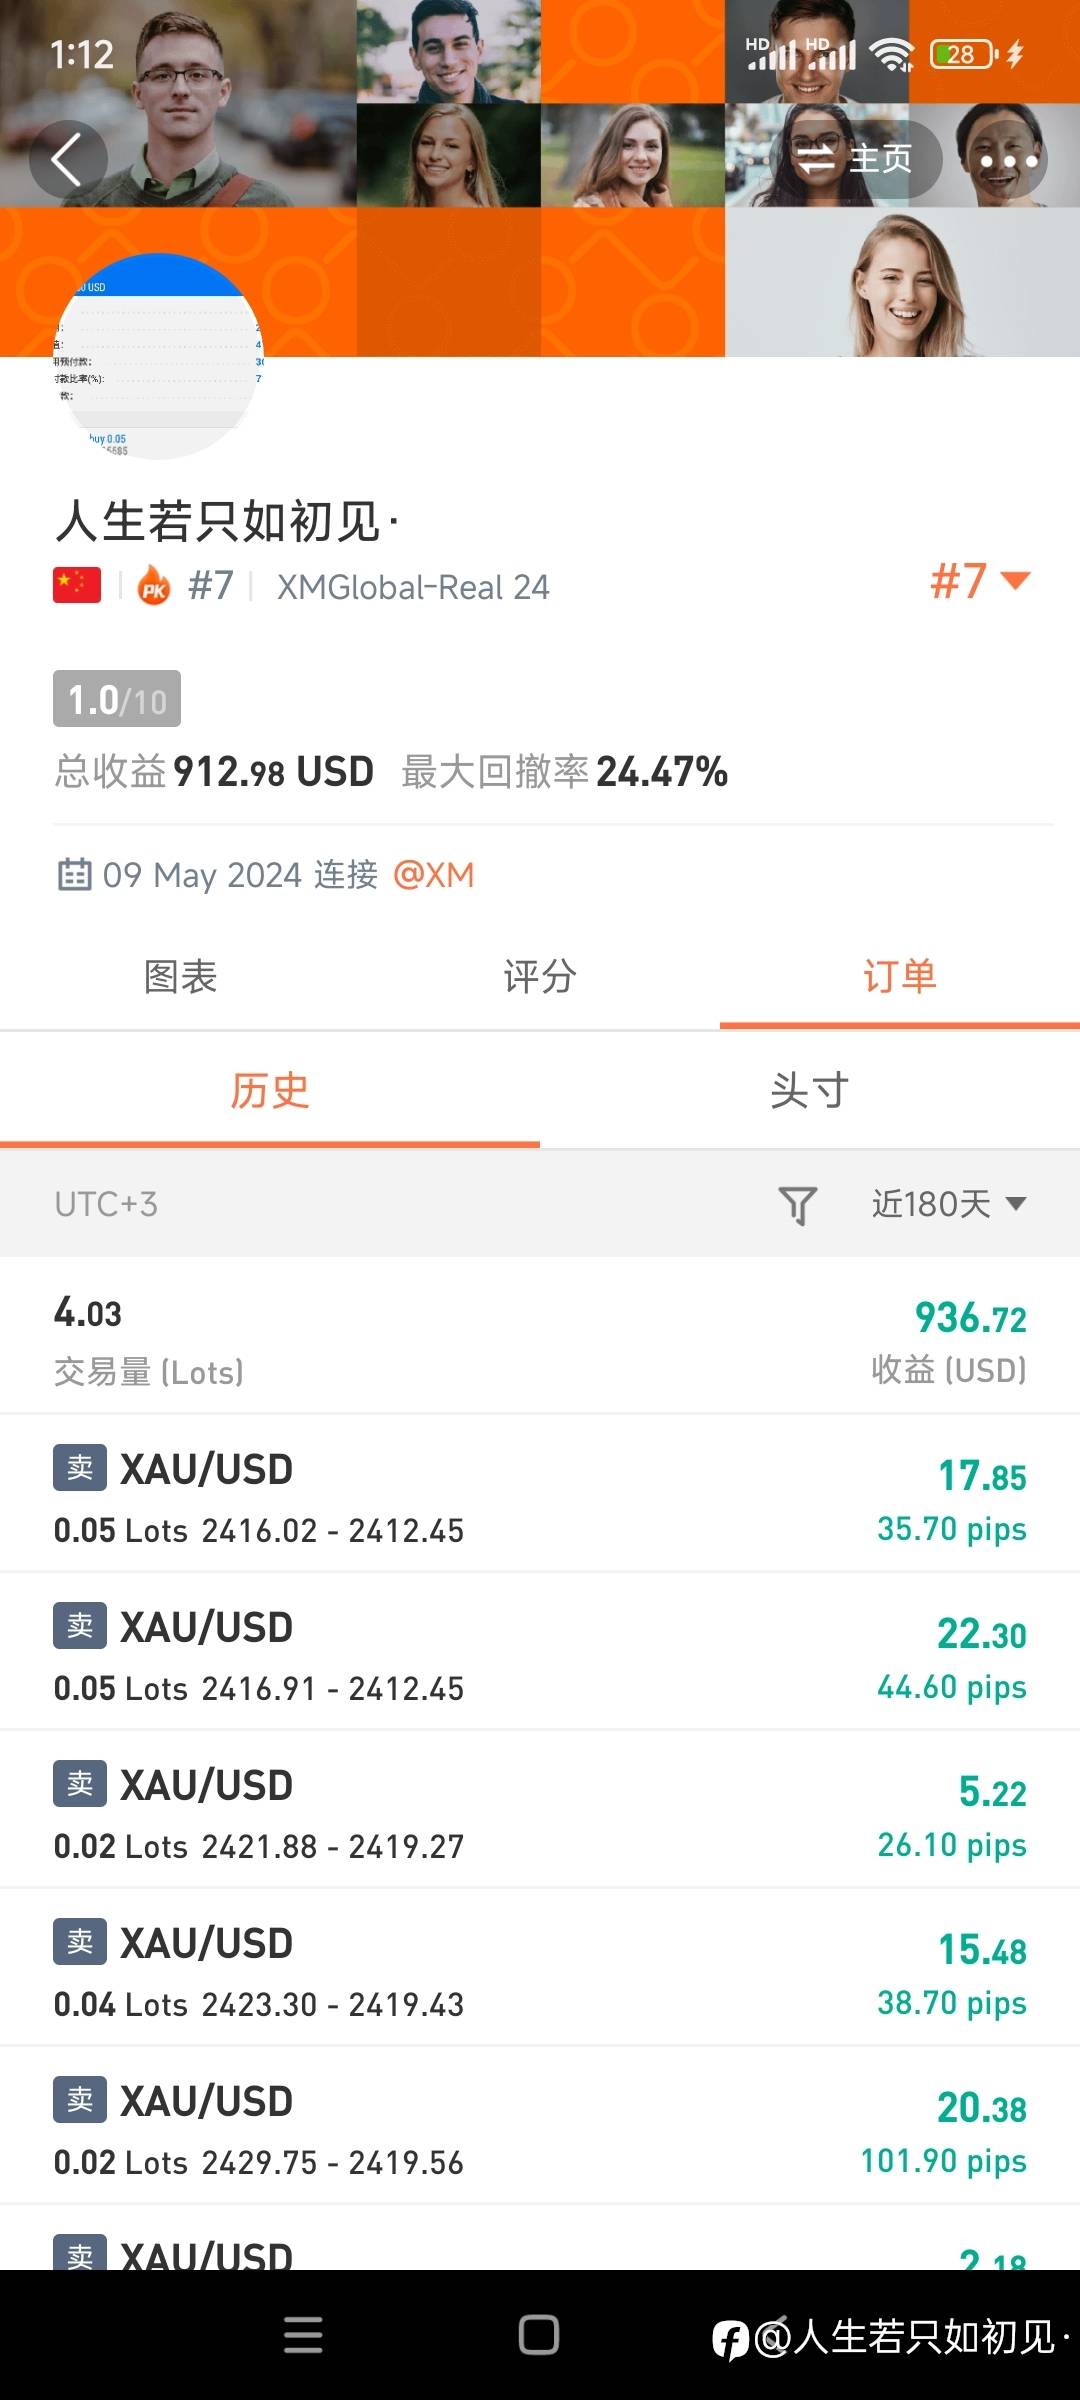This screenshot has width=1080, height=2400.
Task: Select the 头寸 positions sub-tab
Action: (x=809, y=1090)
